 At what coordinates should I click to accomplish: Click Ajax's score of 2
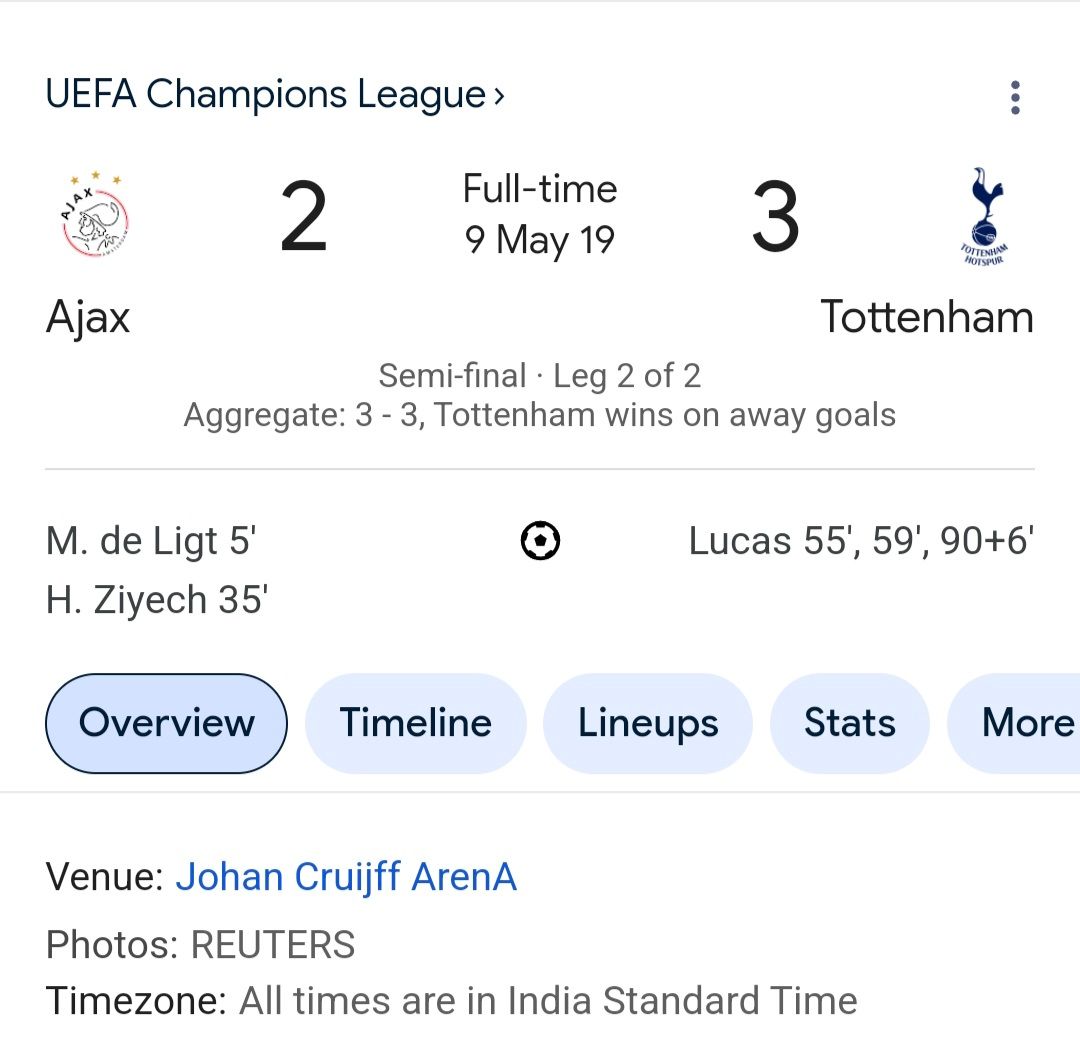tap(303, 218)
